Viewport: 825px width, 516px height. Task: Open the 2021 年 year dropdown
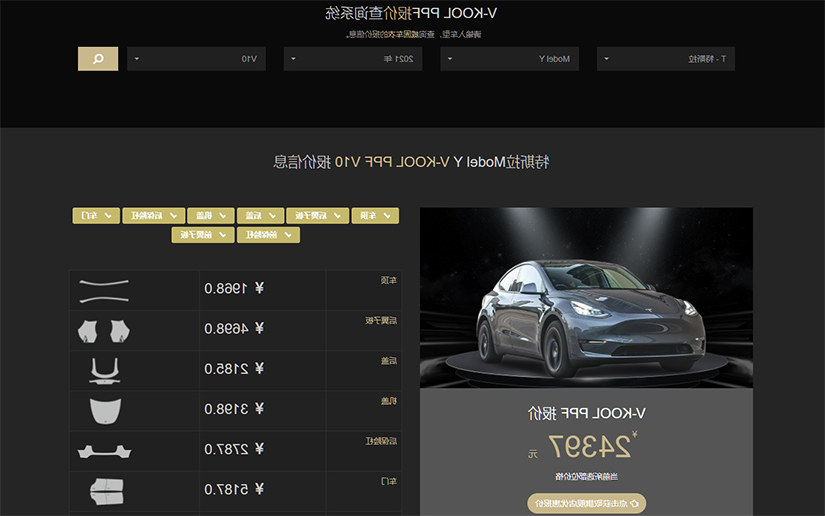click(353, 59)
